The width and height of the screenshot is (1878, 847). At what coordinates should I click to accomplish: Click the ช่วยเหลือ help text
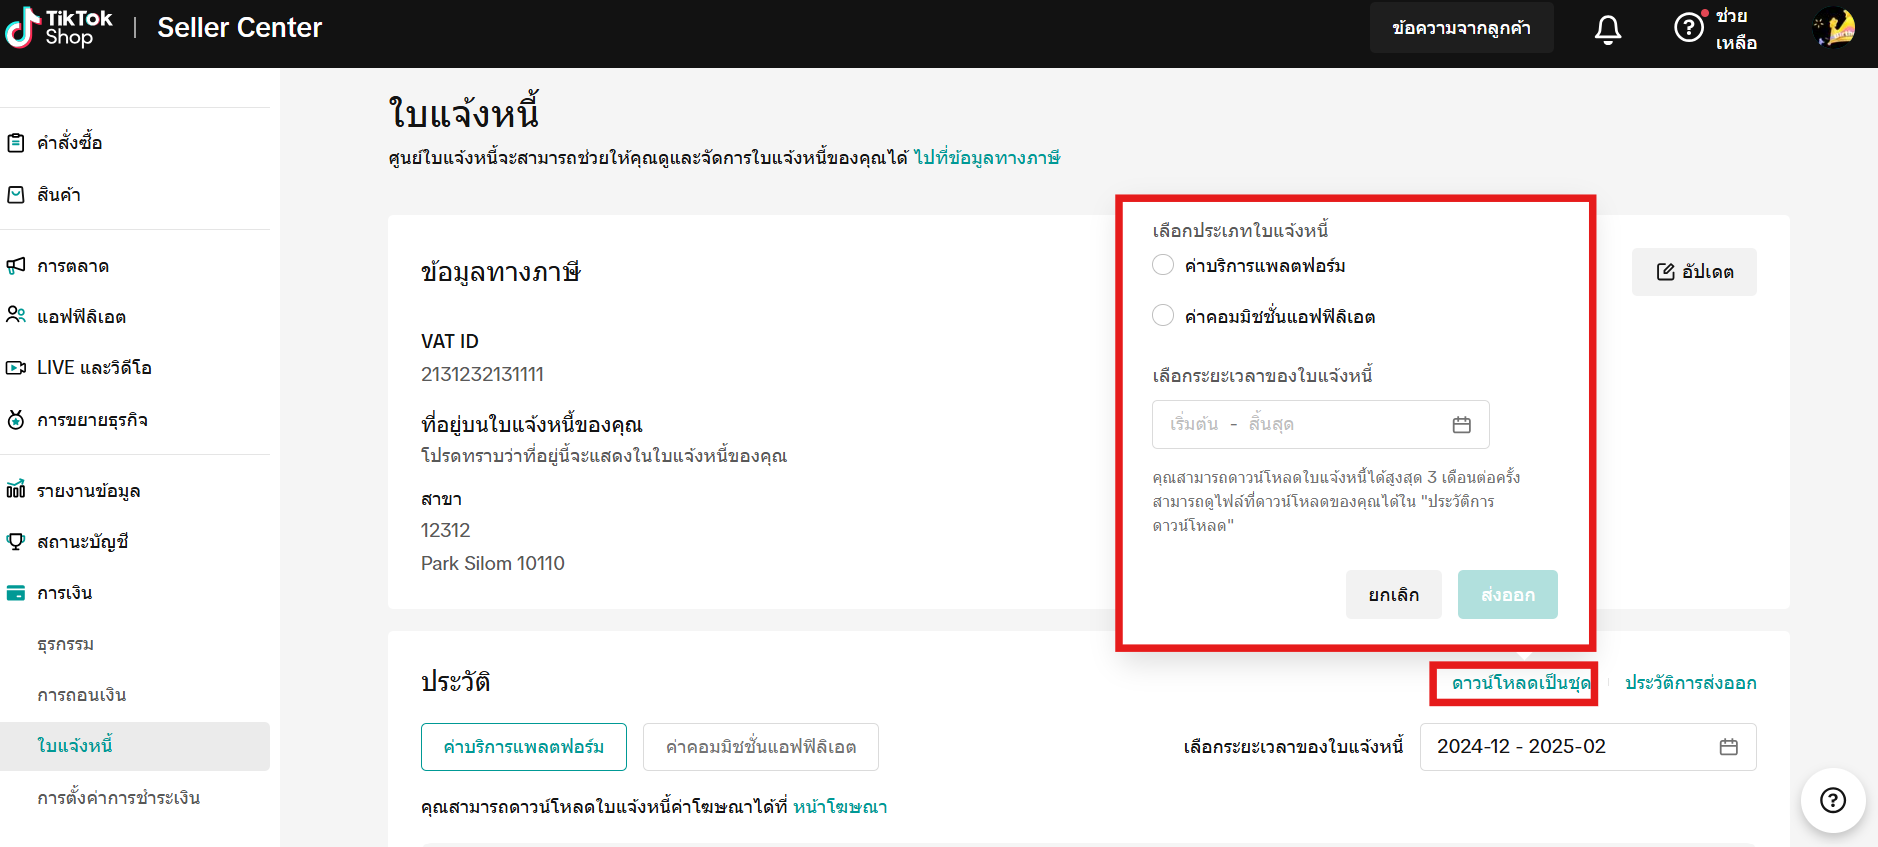point(1736,29)
